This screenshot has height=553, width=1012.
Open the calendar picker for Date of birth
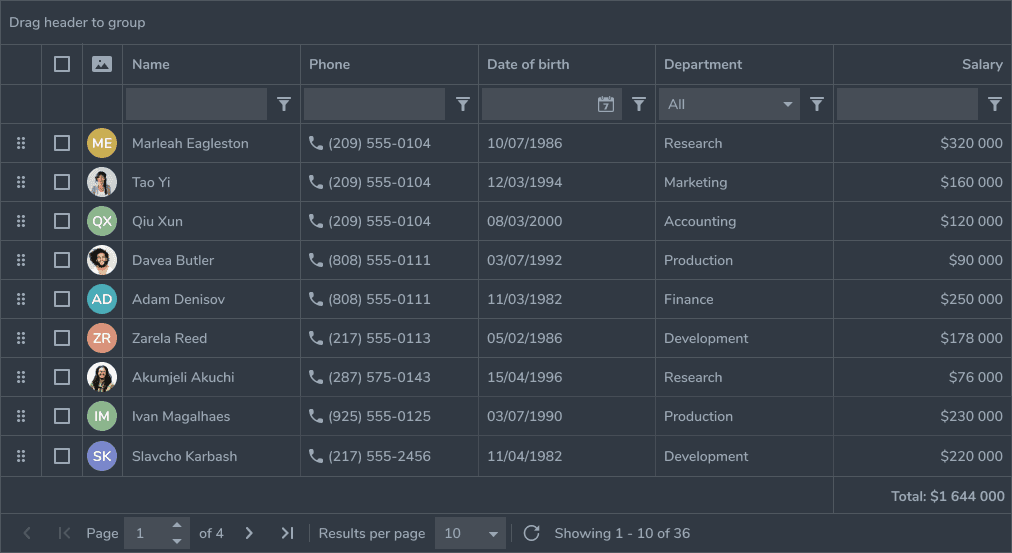(606, 104)
